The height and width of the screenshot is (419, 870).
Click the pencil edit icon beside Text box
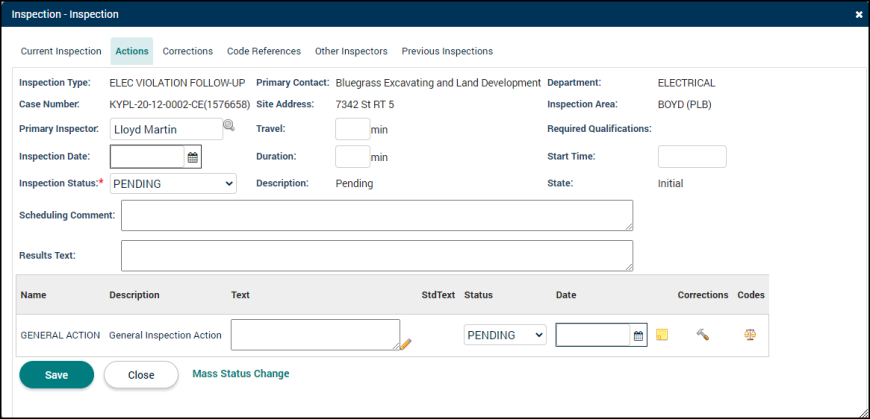406,344
